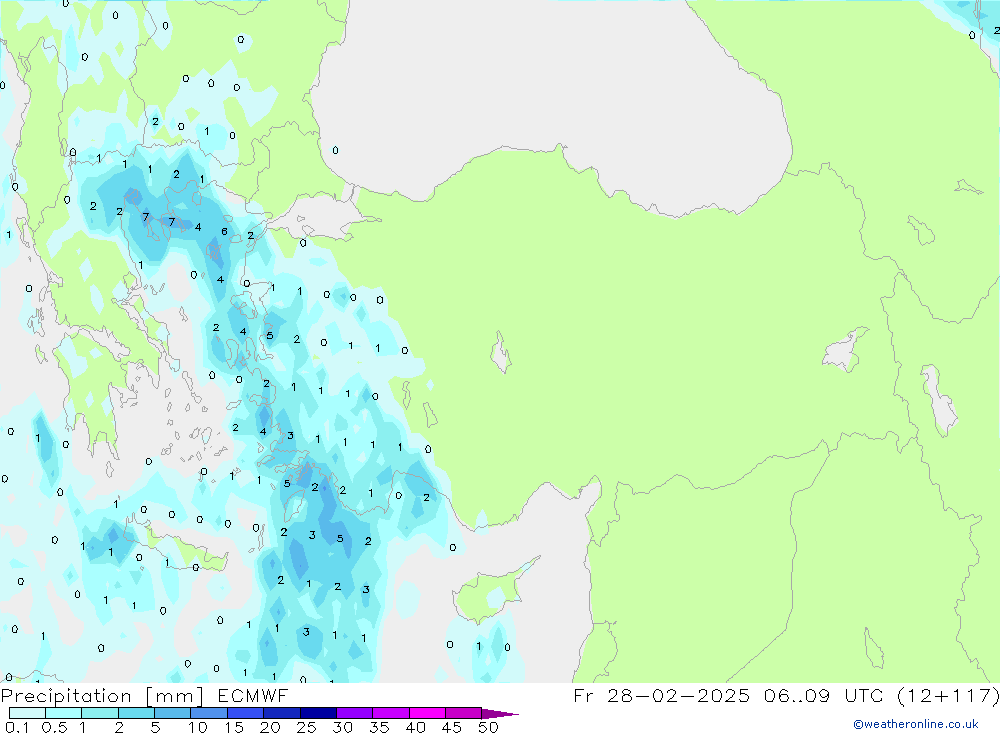The image size is (1000, 733).
Task: Click the 5–10 mm blue legend swatch
Action: [x=172, y=713]
